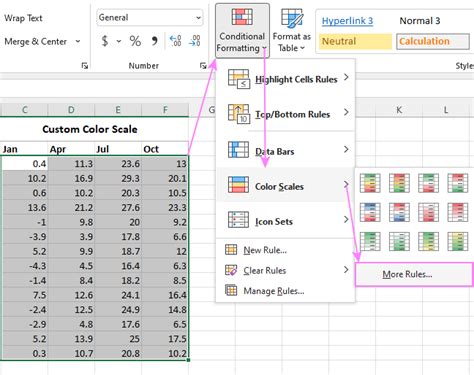
Task: Open Format as Table gallery
Action: 292,31
